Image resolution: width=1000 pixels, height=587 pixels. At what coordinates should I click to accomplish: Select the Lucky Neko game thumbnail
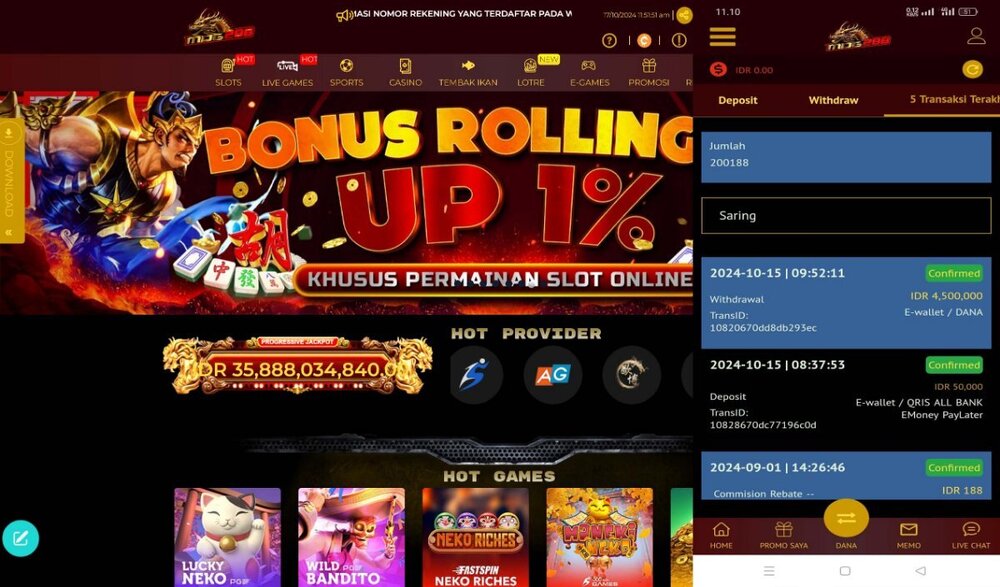[227, 537]
